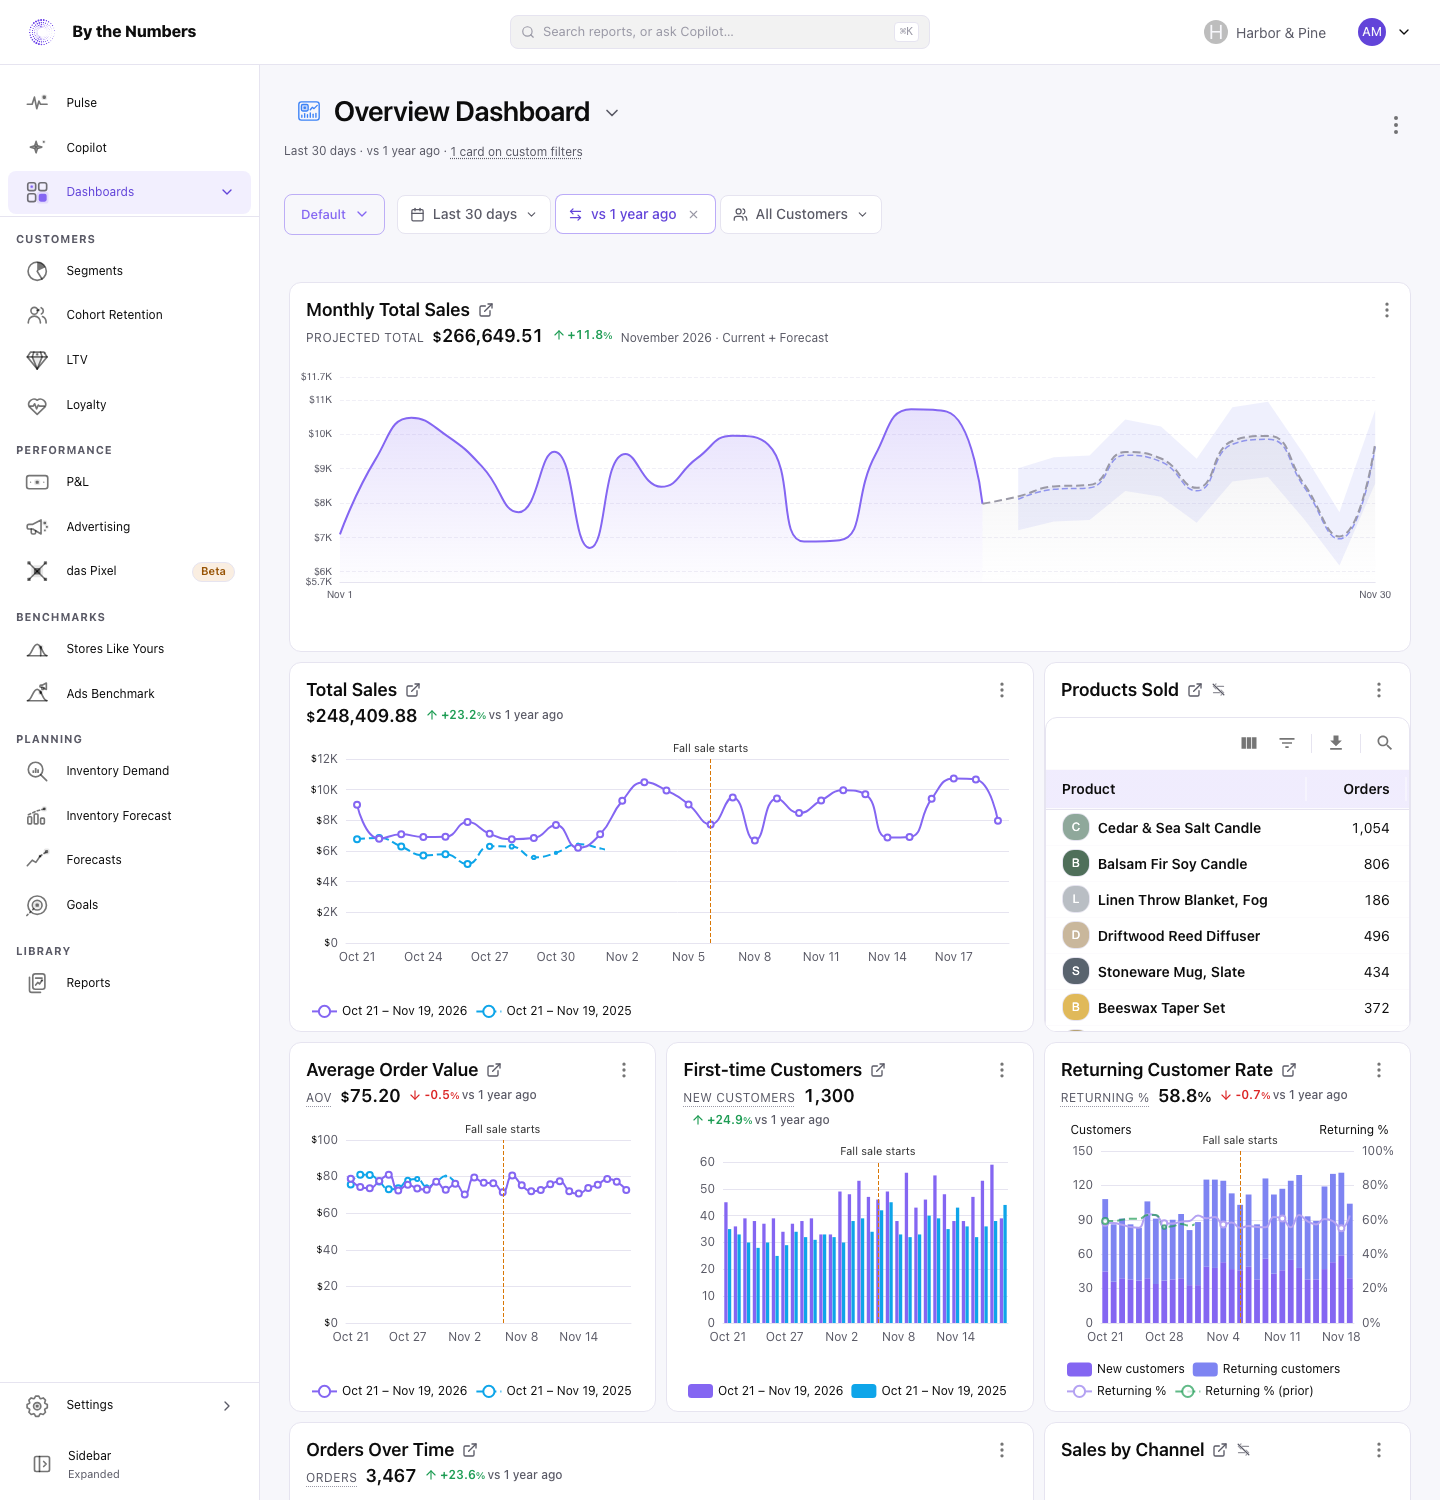The height and width of the screenshot is (1500, 1440).
Task: Search within Products Sold table
Action: coord(1384,743)
